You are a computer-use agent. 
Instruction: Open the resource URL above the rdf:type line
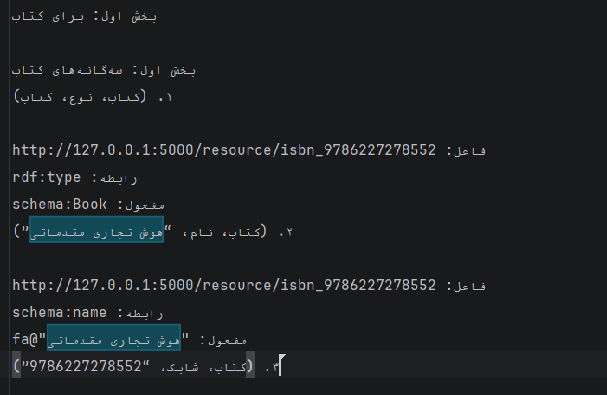coord(224,150)
